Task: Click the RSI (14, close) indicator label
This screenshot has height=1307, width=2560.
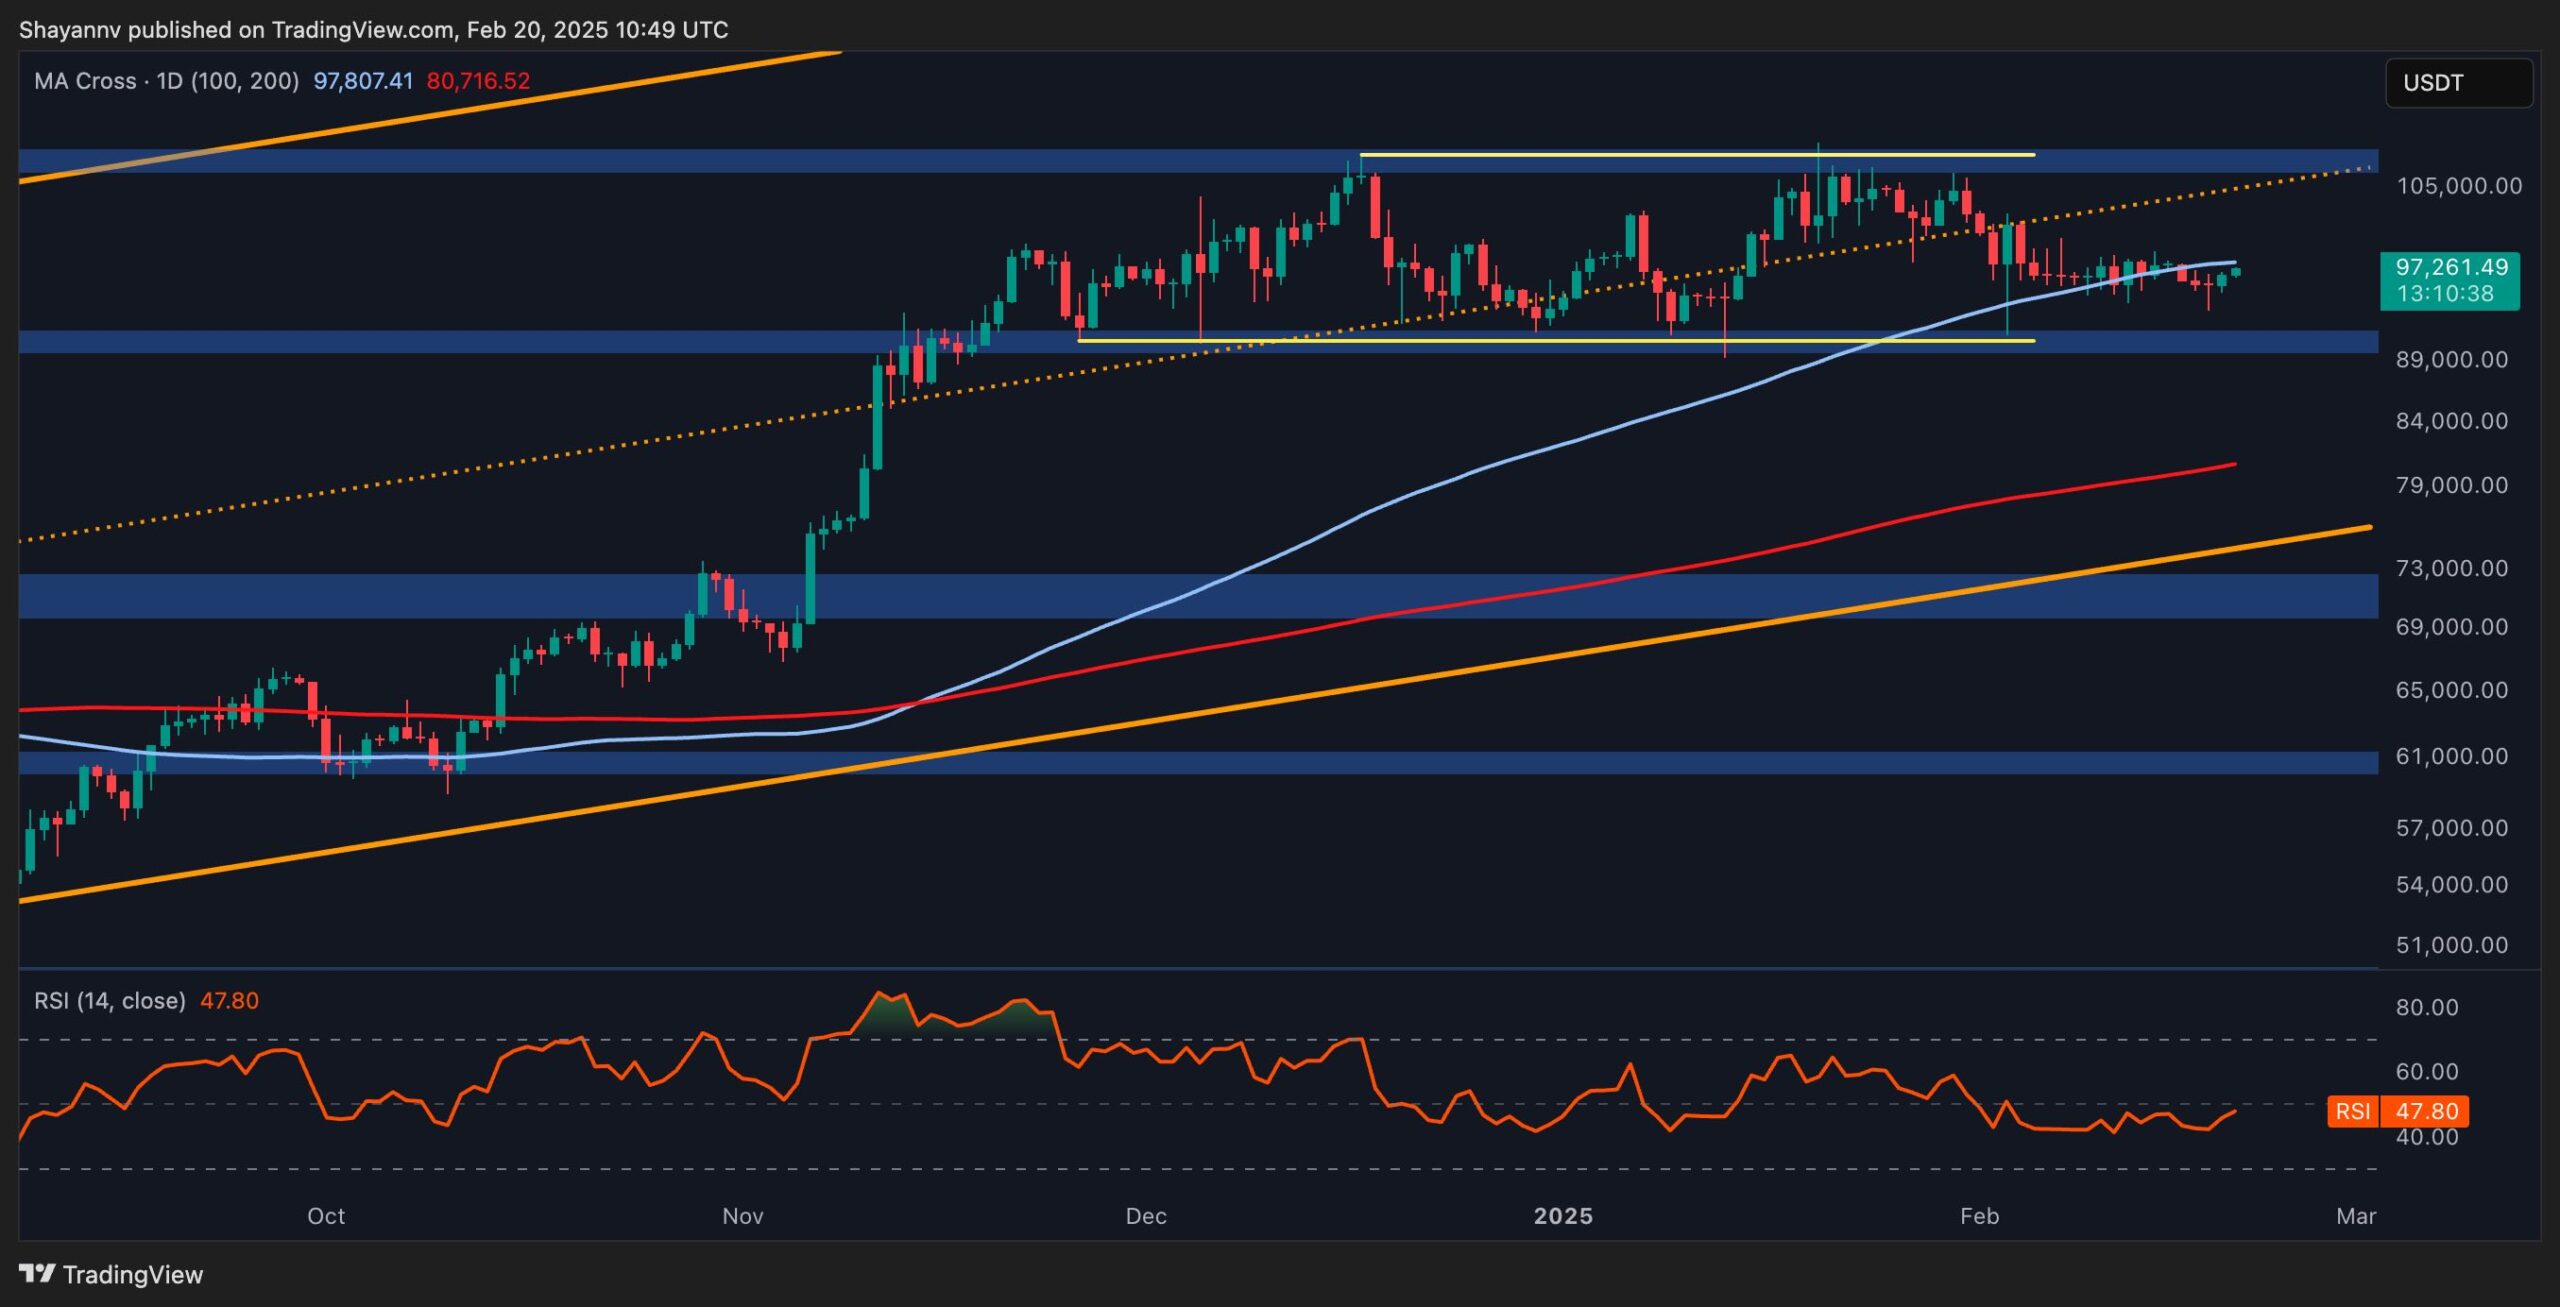Action: (x=110, y=1000)
